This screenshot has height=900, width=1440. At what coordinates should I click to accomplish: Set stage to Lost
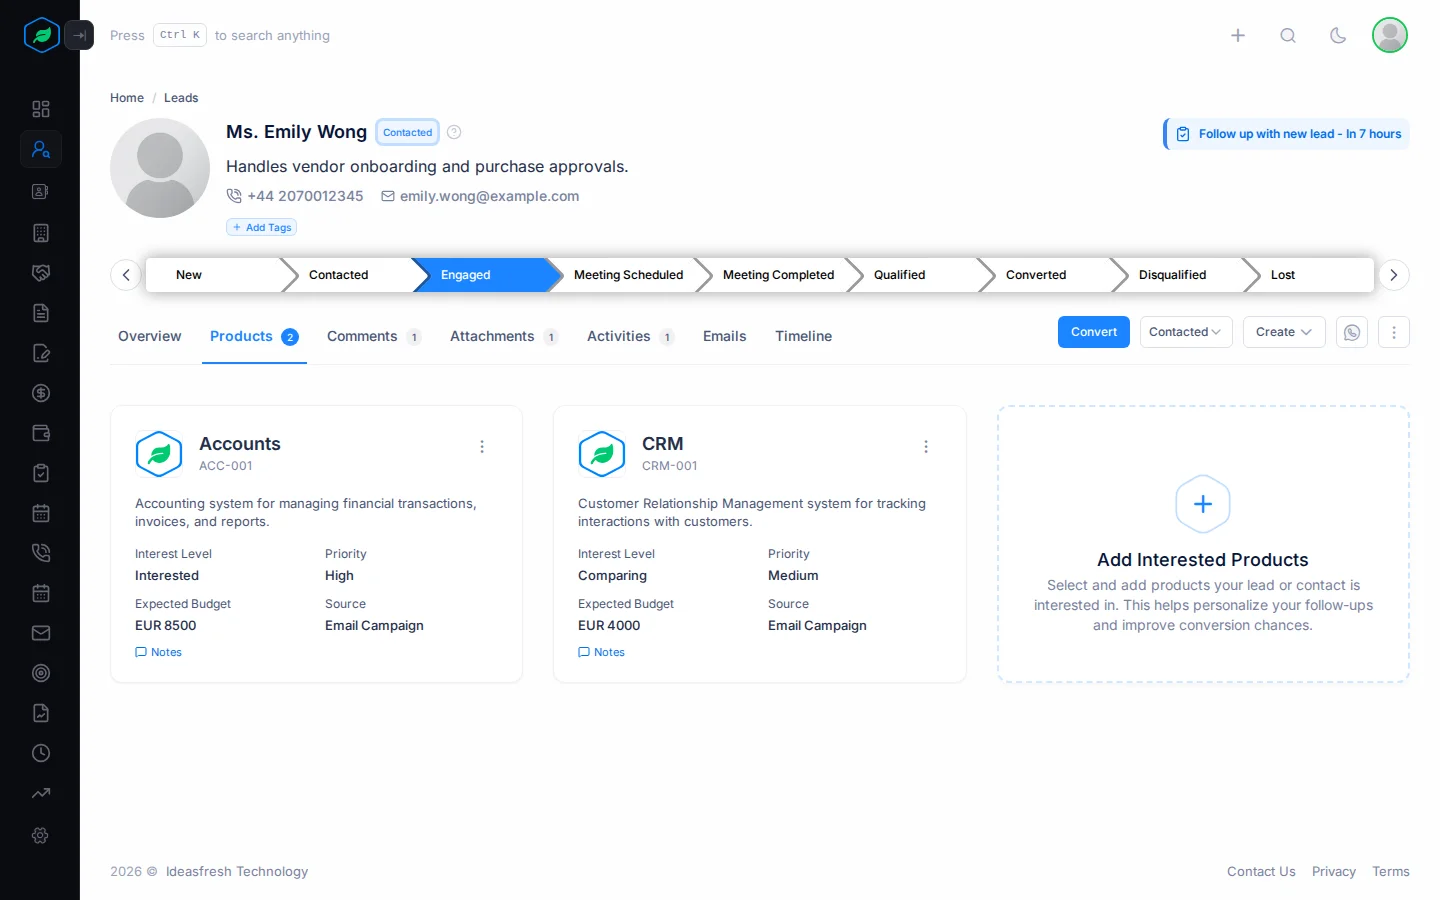tap(1310, 275)
